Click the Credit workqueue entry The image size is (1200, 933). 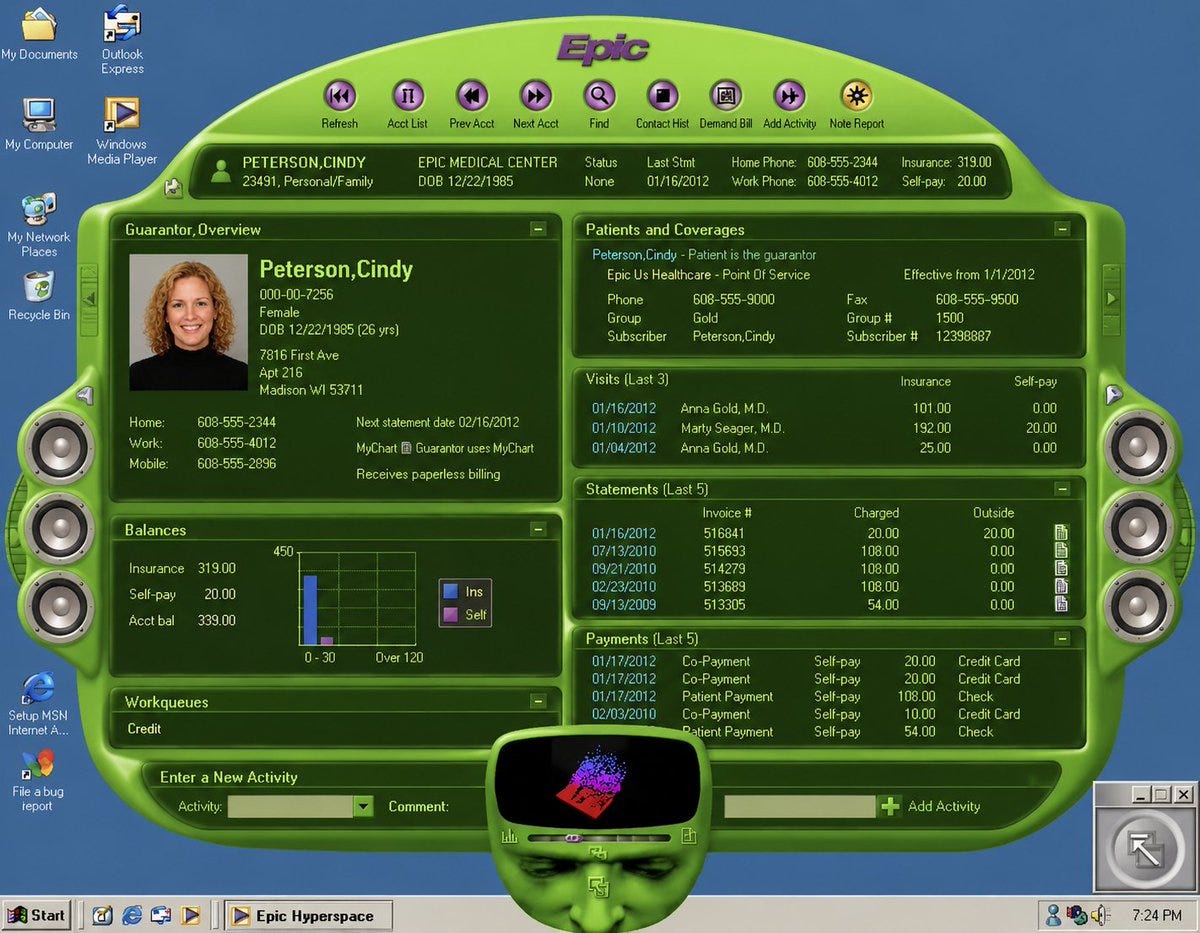(x=144, y=729)
